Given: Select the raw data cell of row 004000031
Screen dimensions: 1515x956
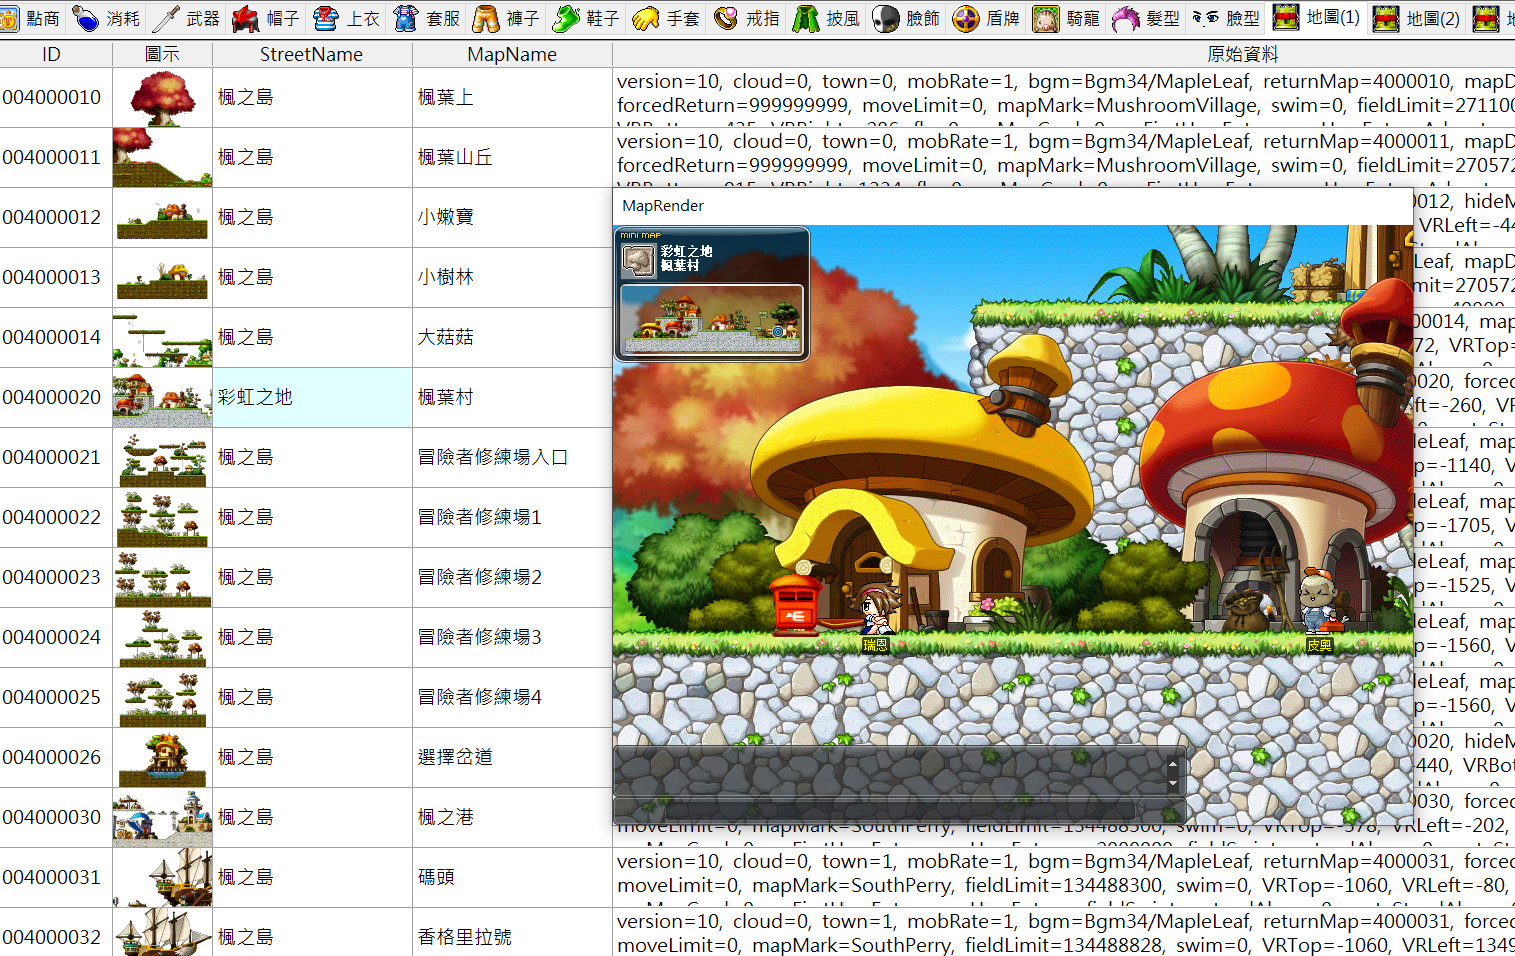Looking at the screenshot, I should pyautogui.click(x=1064, y=878).
